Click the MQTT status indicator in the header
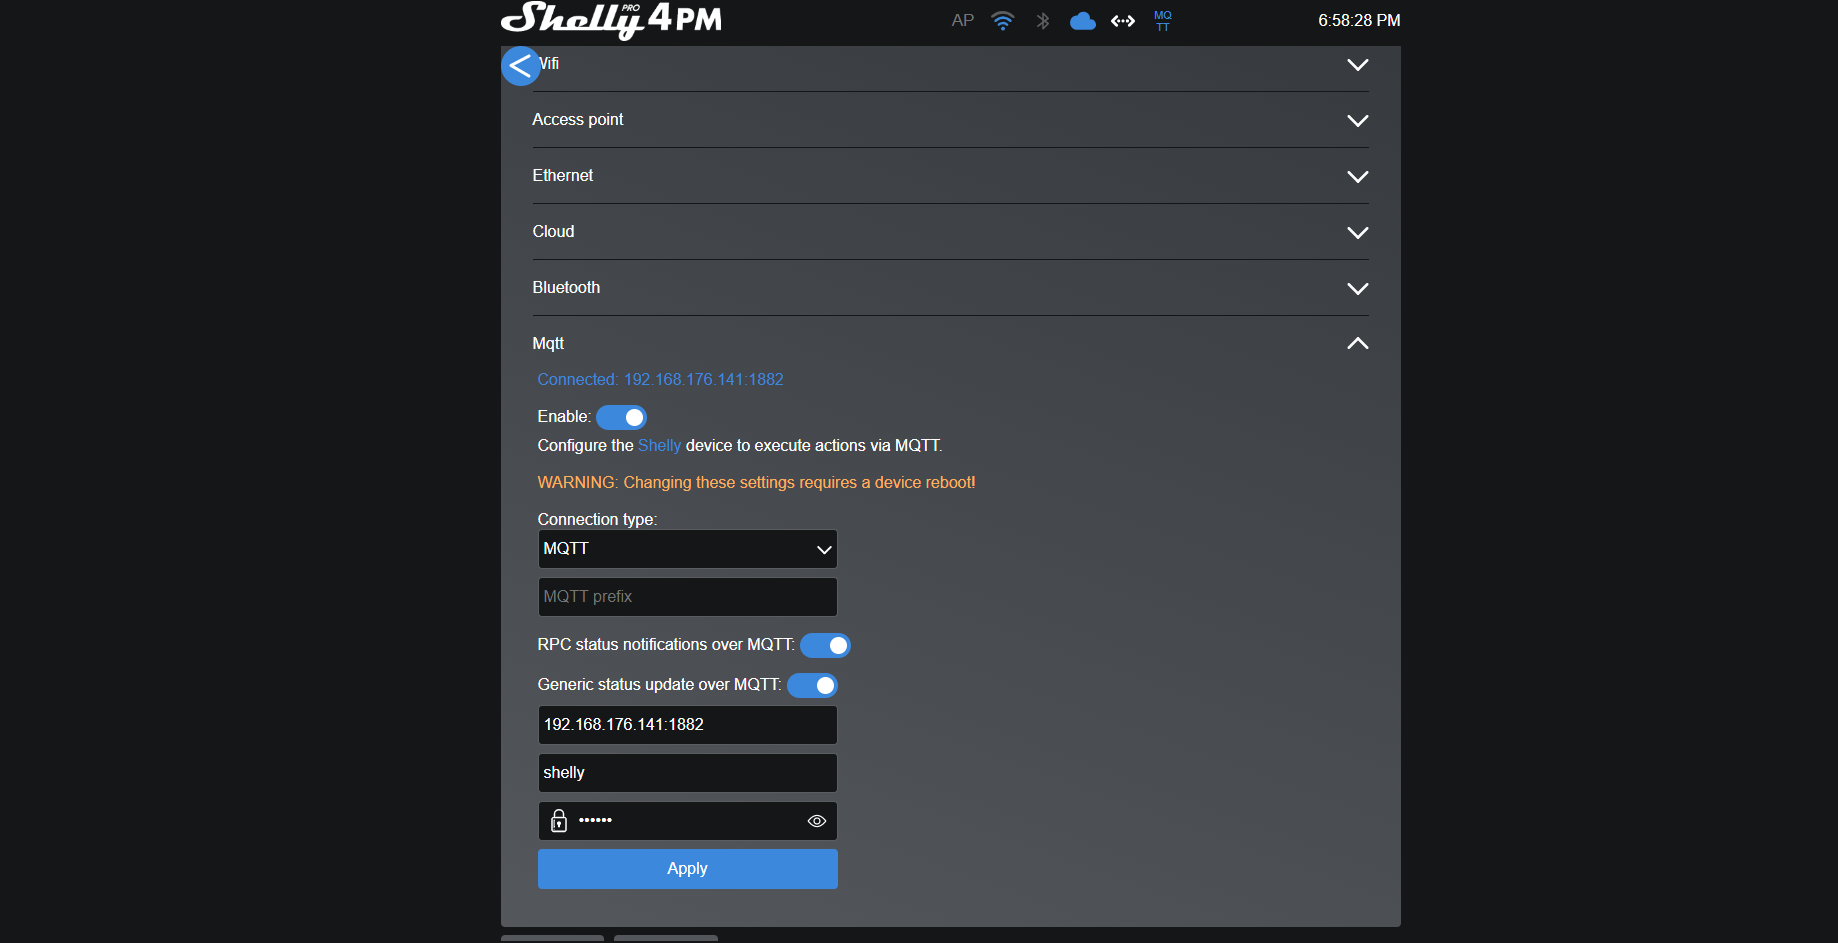 coord(1161,20)
